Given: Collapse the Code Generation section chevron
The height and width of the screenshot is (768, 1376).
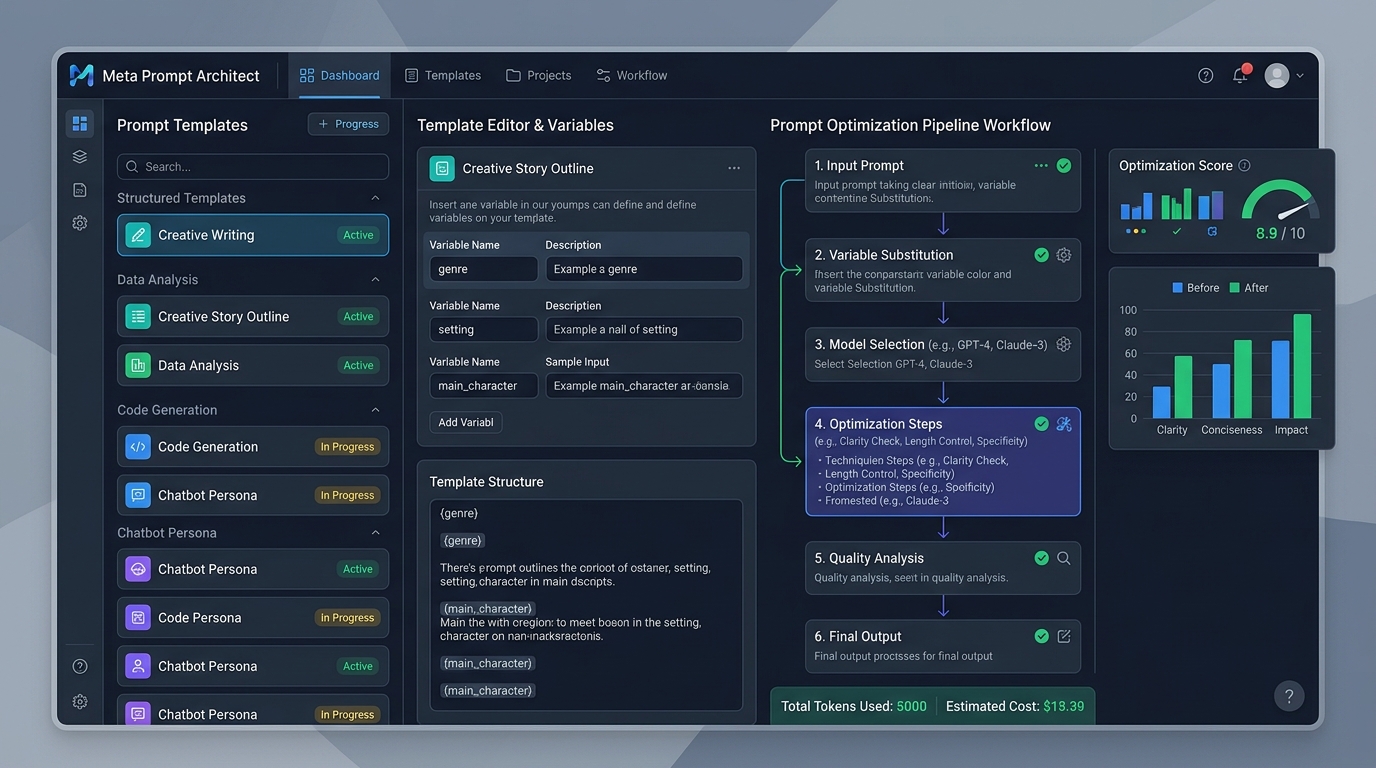Looking at the screenshot, I should tap(376, 410).
